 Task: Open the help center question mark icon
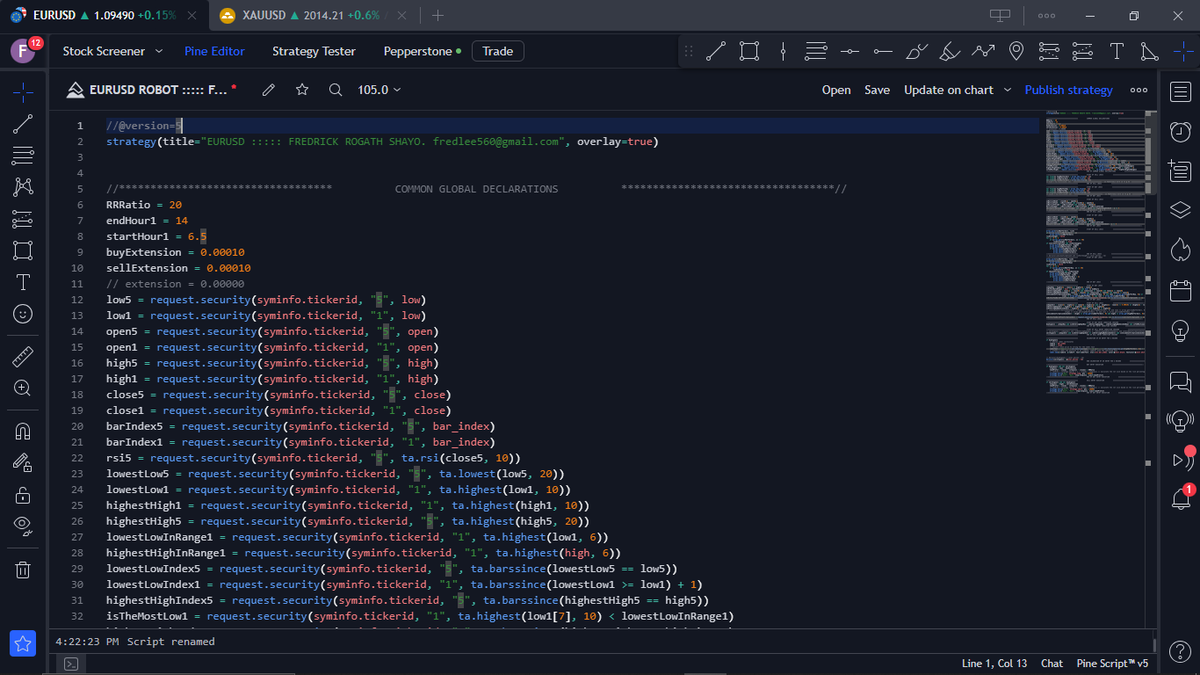coord(1180,650)
